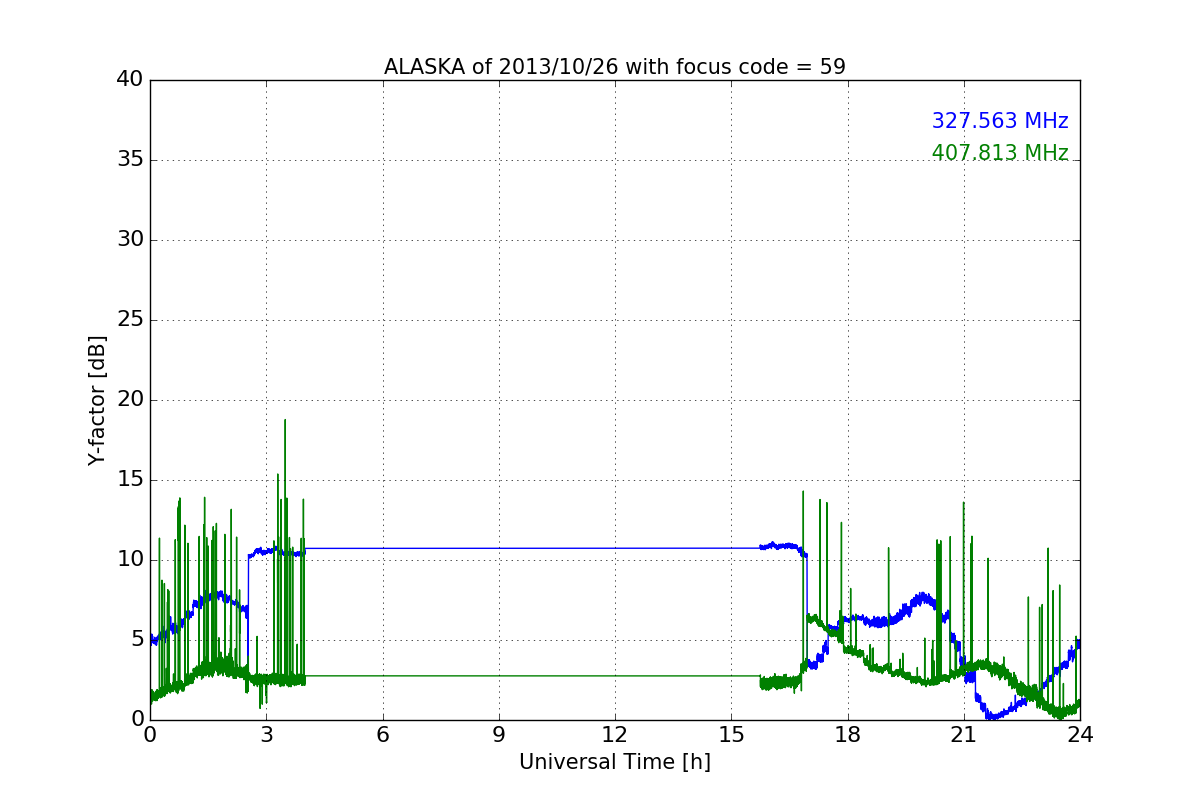Click x-axis tick label 9

[x=499, y=735]
